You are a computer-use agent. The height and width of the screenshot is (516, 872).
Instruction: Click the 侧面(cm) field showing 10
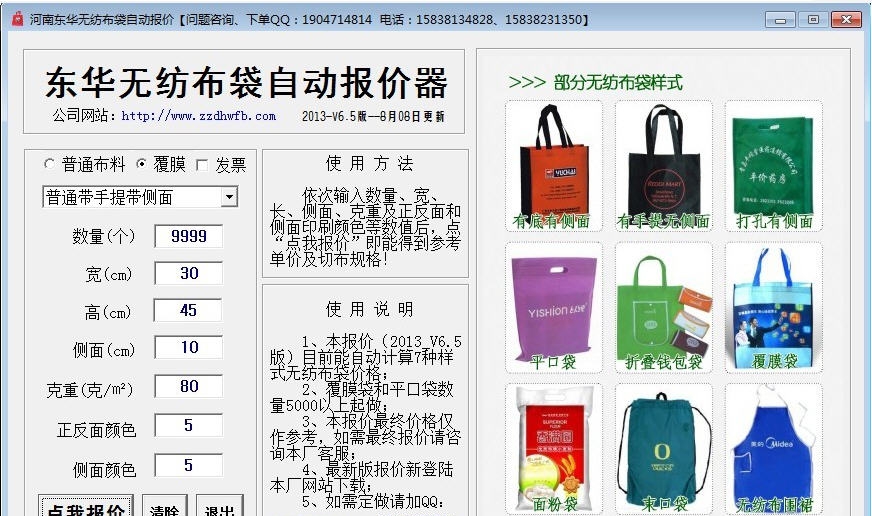tap(189, 348)
